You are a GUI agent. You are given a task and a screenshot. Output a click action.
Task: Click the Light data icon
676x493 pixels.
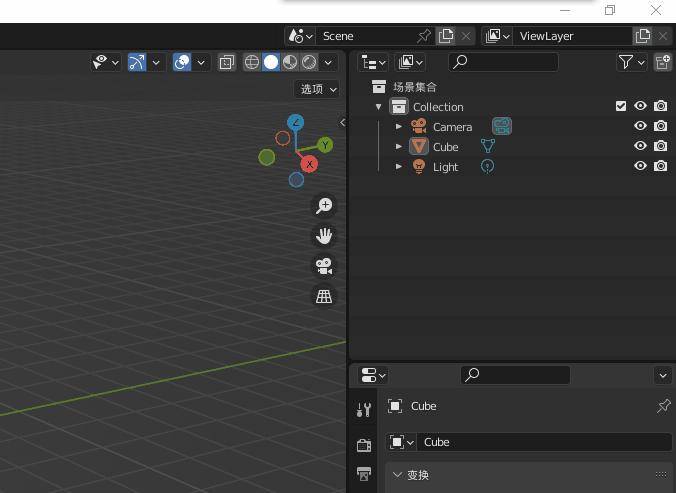click(488, 166)
